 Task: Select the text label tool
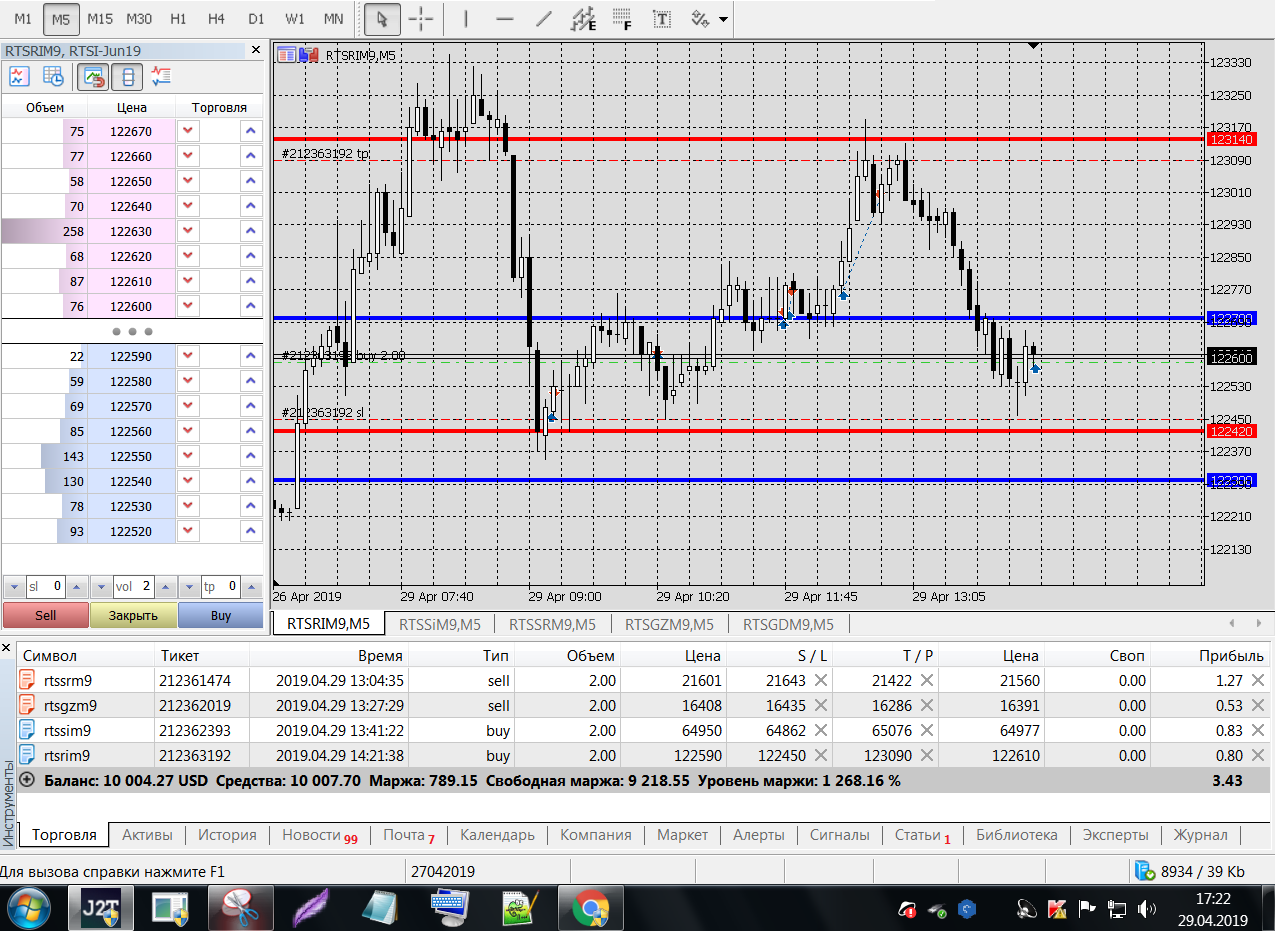[x=661, y=19]
